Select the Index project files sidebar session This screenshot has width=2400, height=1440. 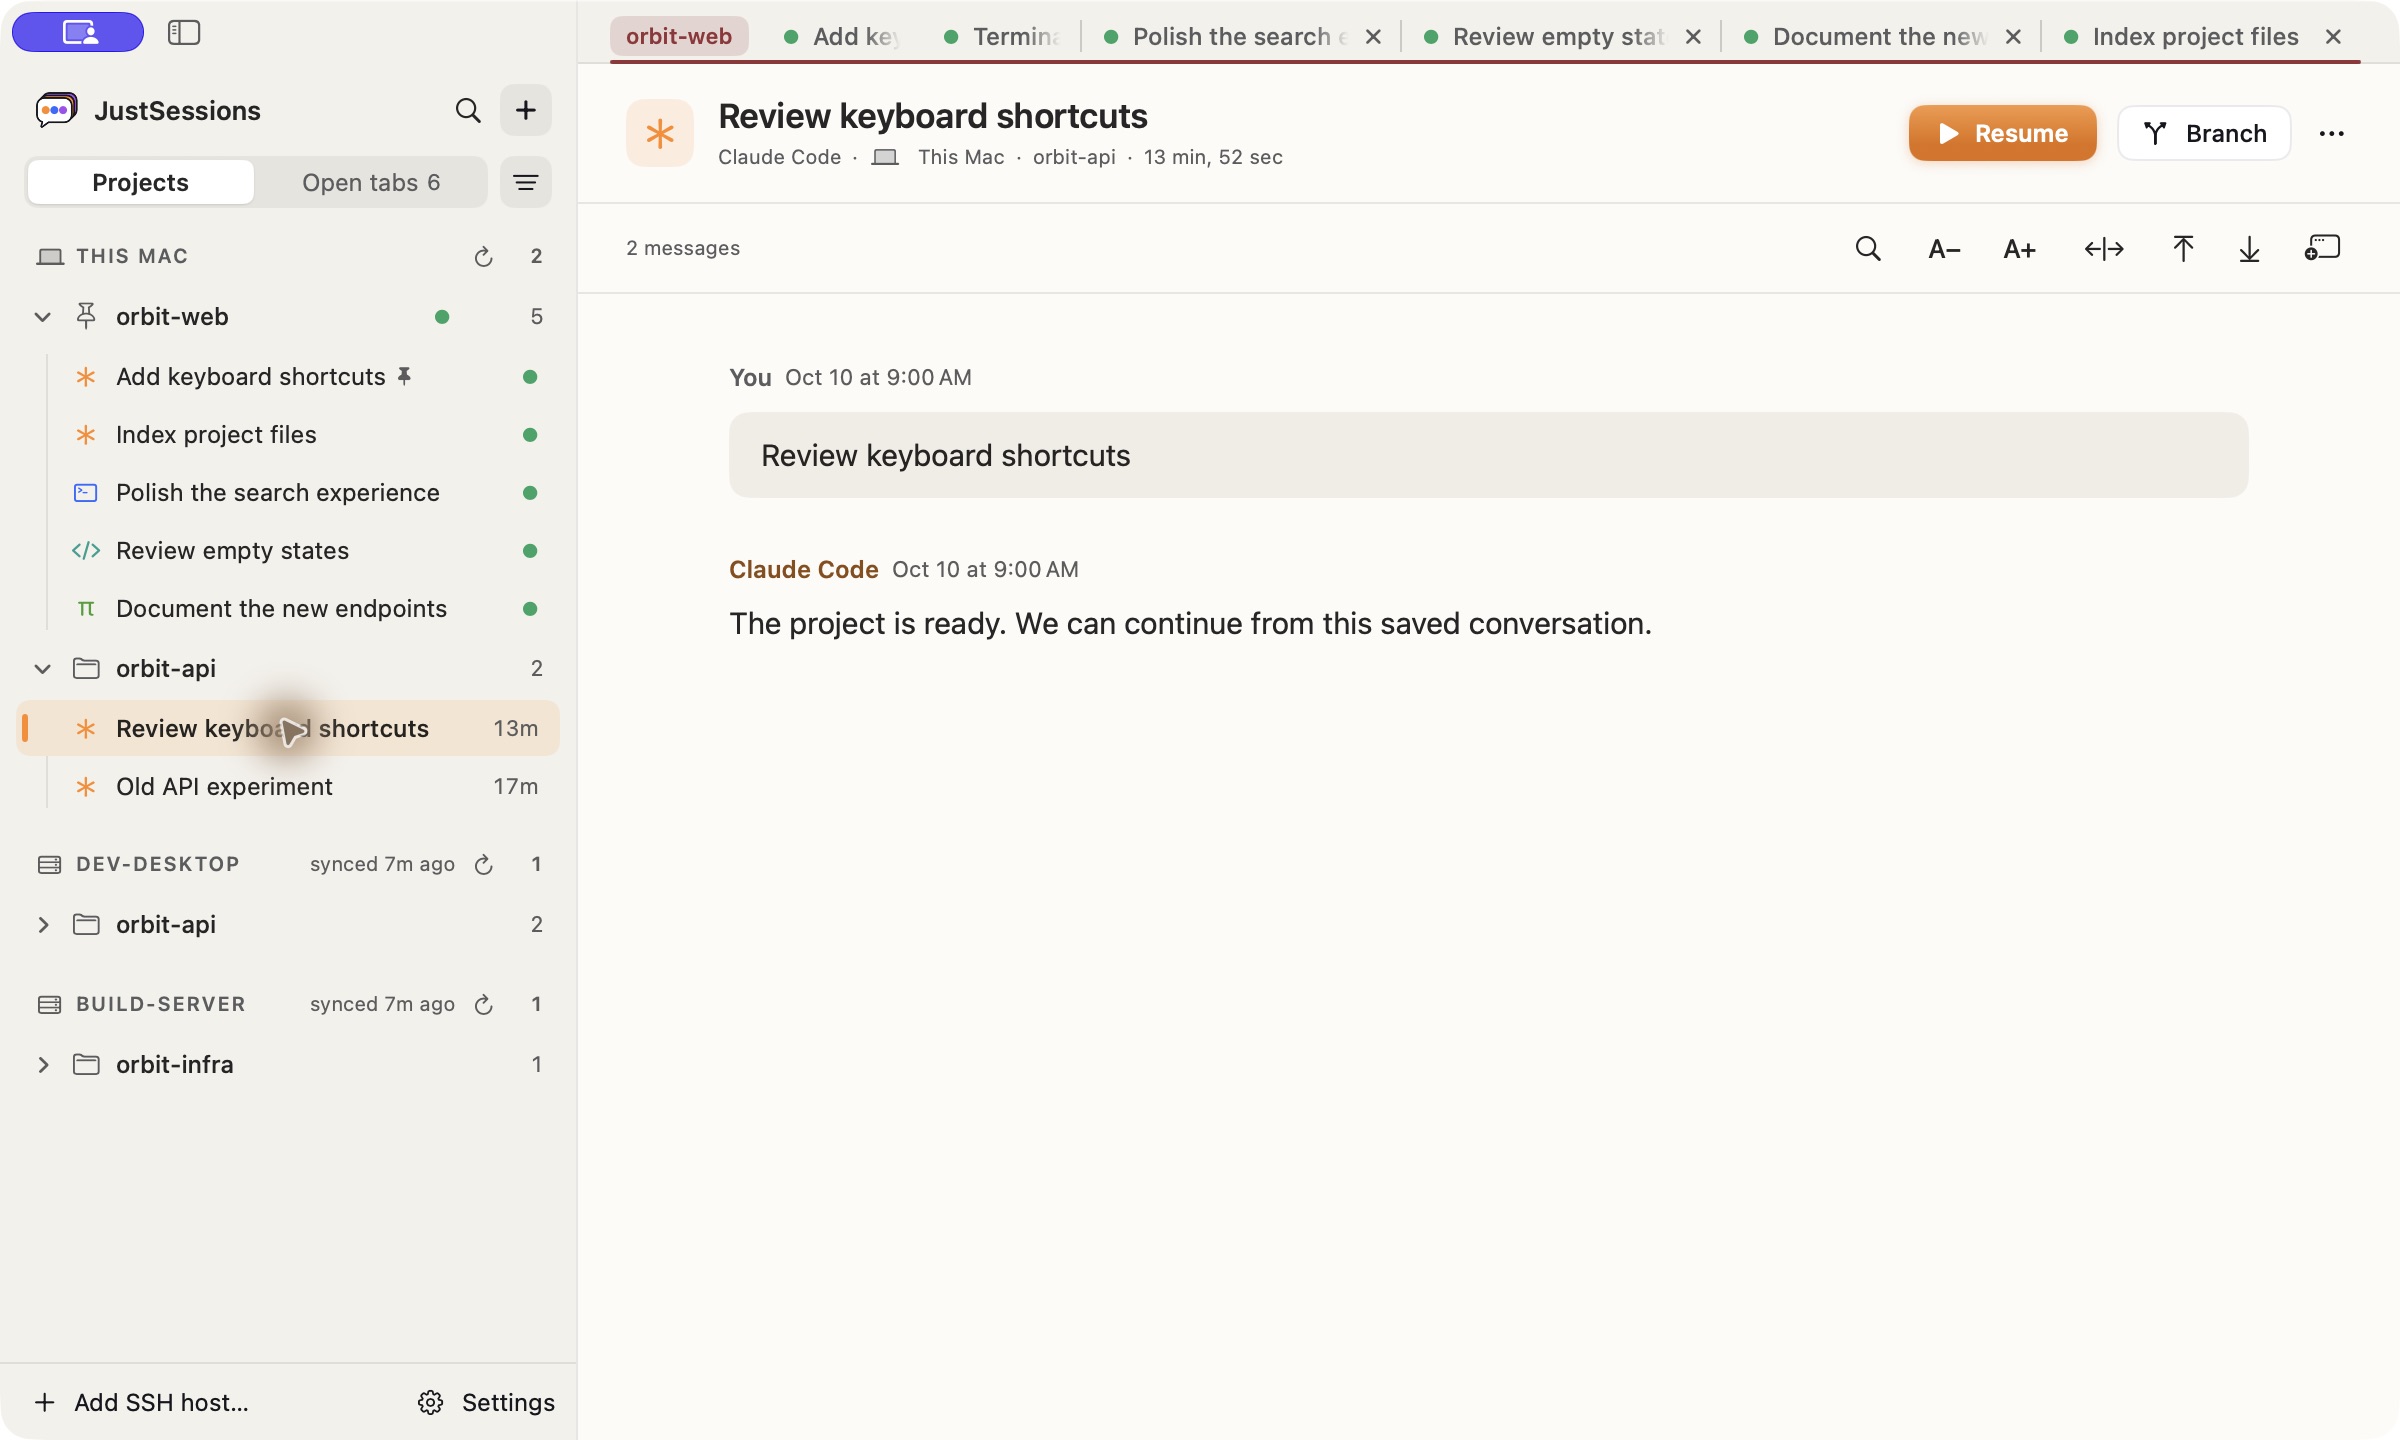288,435
